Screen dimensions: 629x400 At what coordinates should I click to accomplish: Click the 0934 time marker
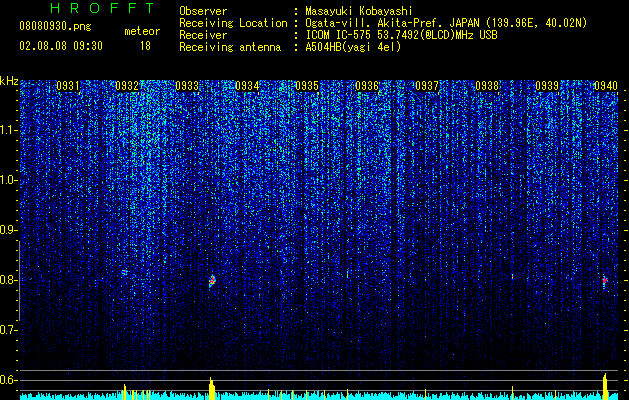point(247,86)
